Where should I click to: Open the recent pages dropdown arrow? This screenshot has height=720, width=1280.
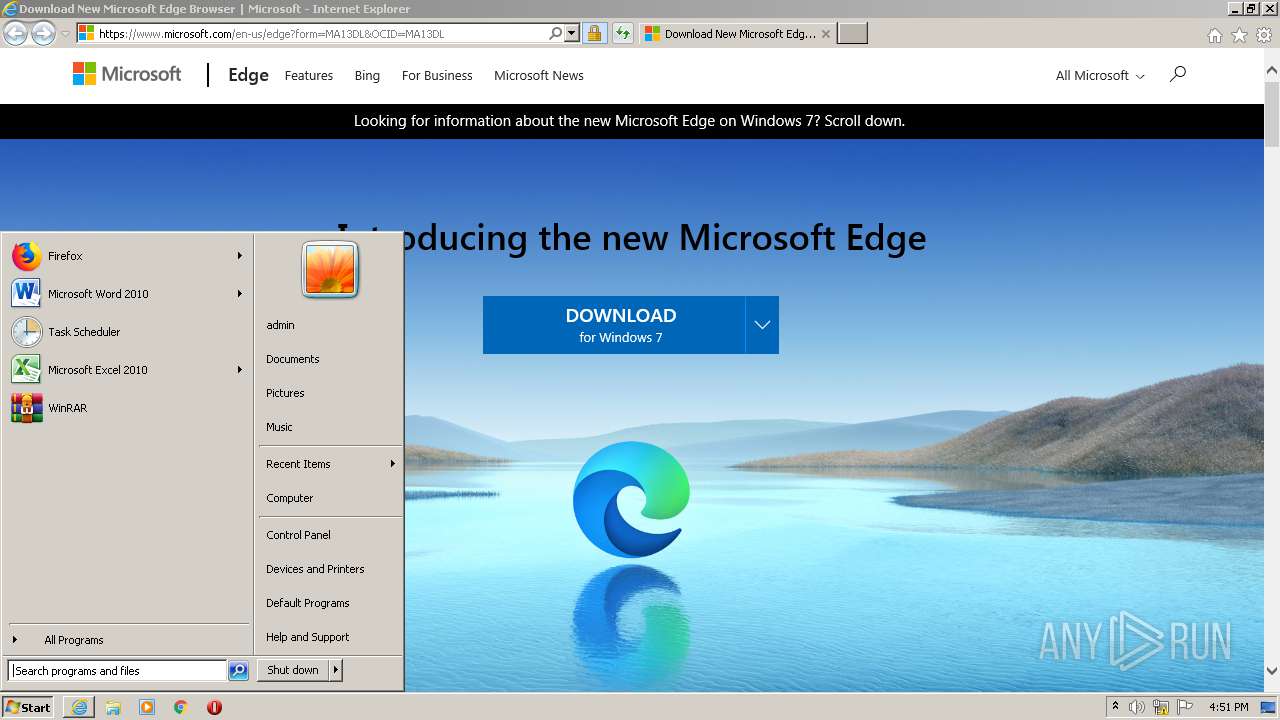pyautogui.click(x=65, y=33)
